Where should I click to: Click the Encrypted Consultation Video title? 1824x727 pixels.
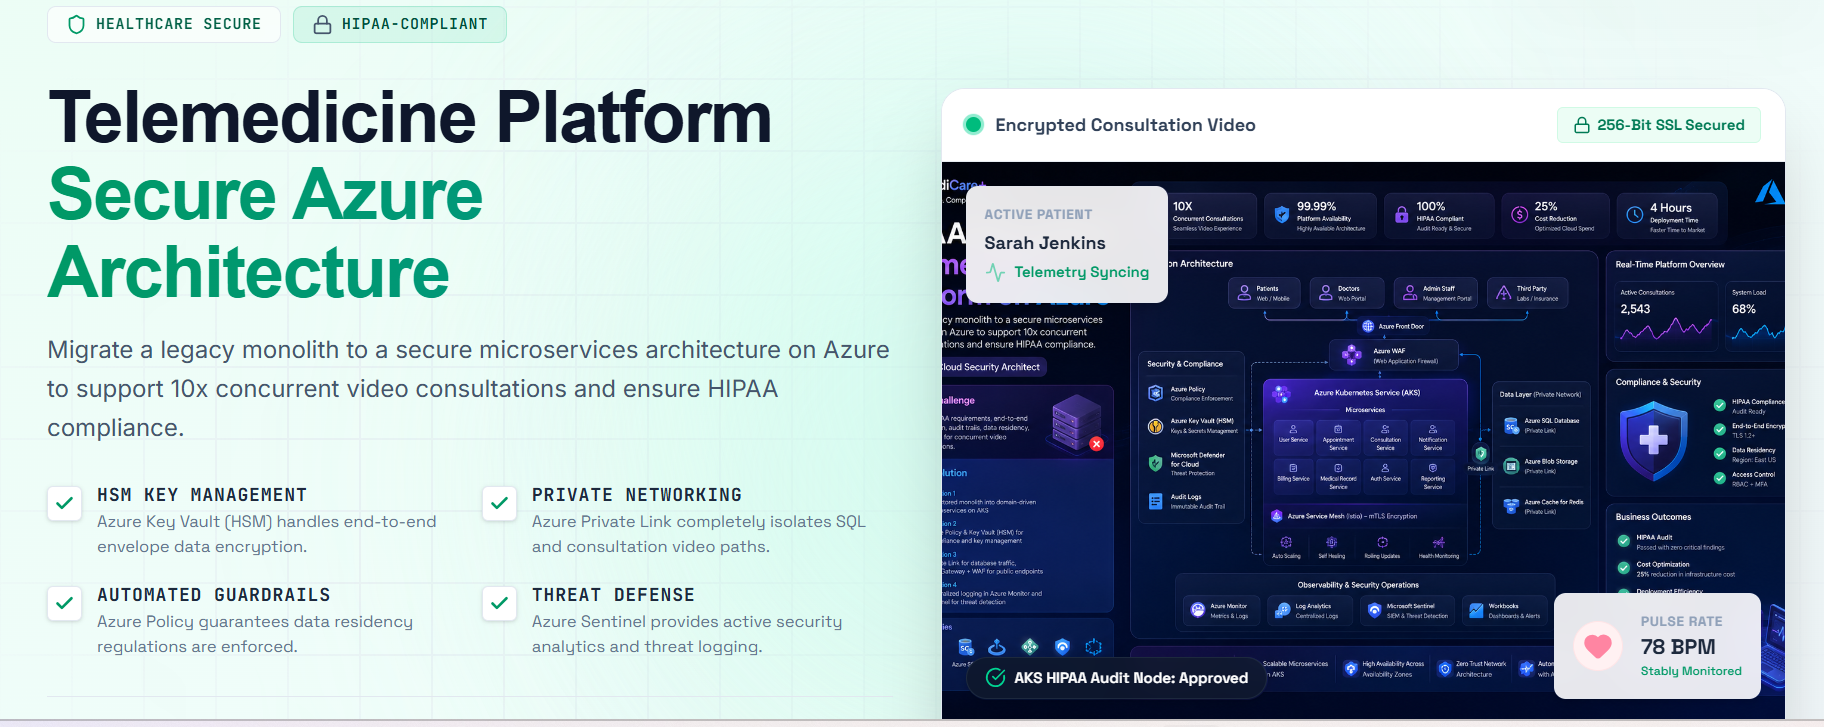[x=1125, y=125]
